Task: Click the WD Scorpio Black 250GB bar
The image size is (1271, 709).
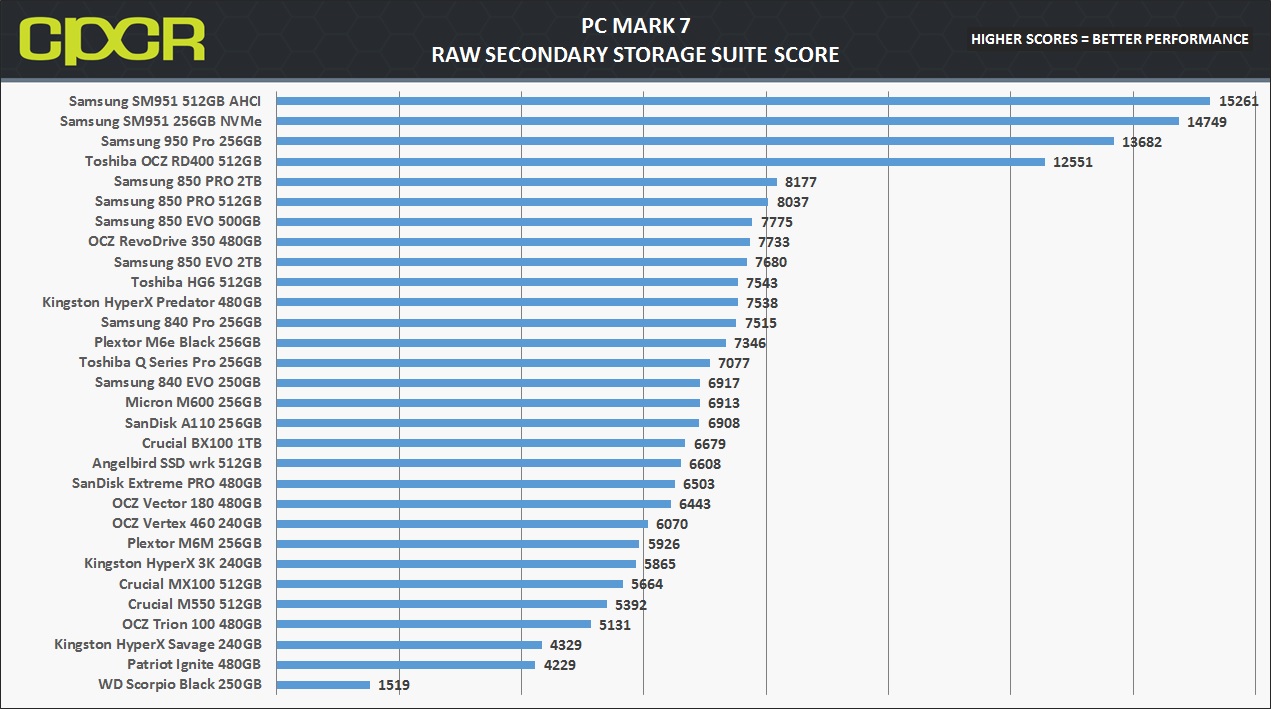Action: 323,685
